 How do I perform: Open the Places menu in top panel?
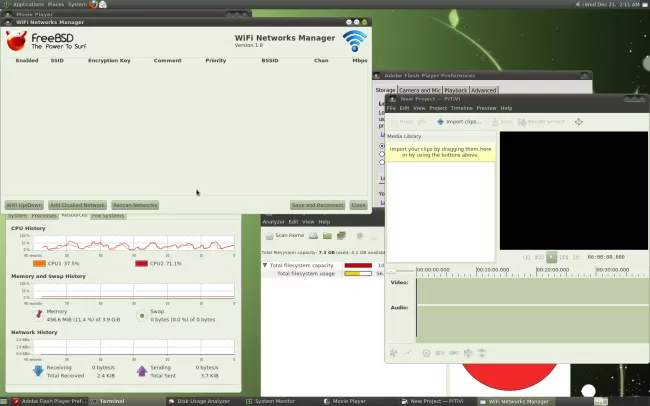56,4
